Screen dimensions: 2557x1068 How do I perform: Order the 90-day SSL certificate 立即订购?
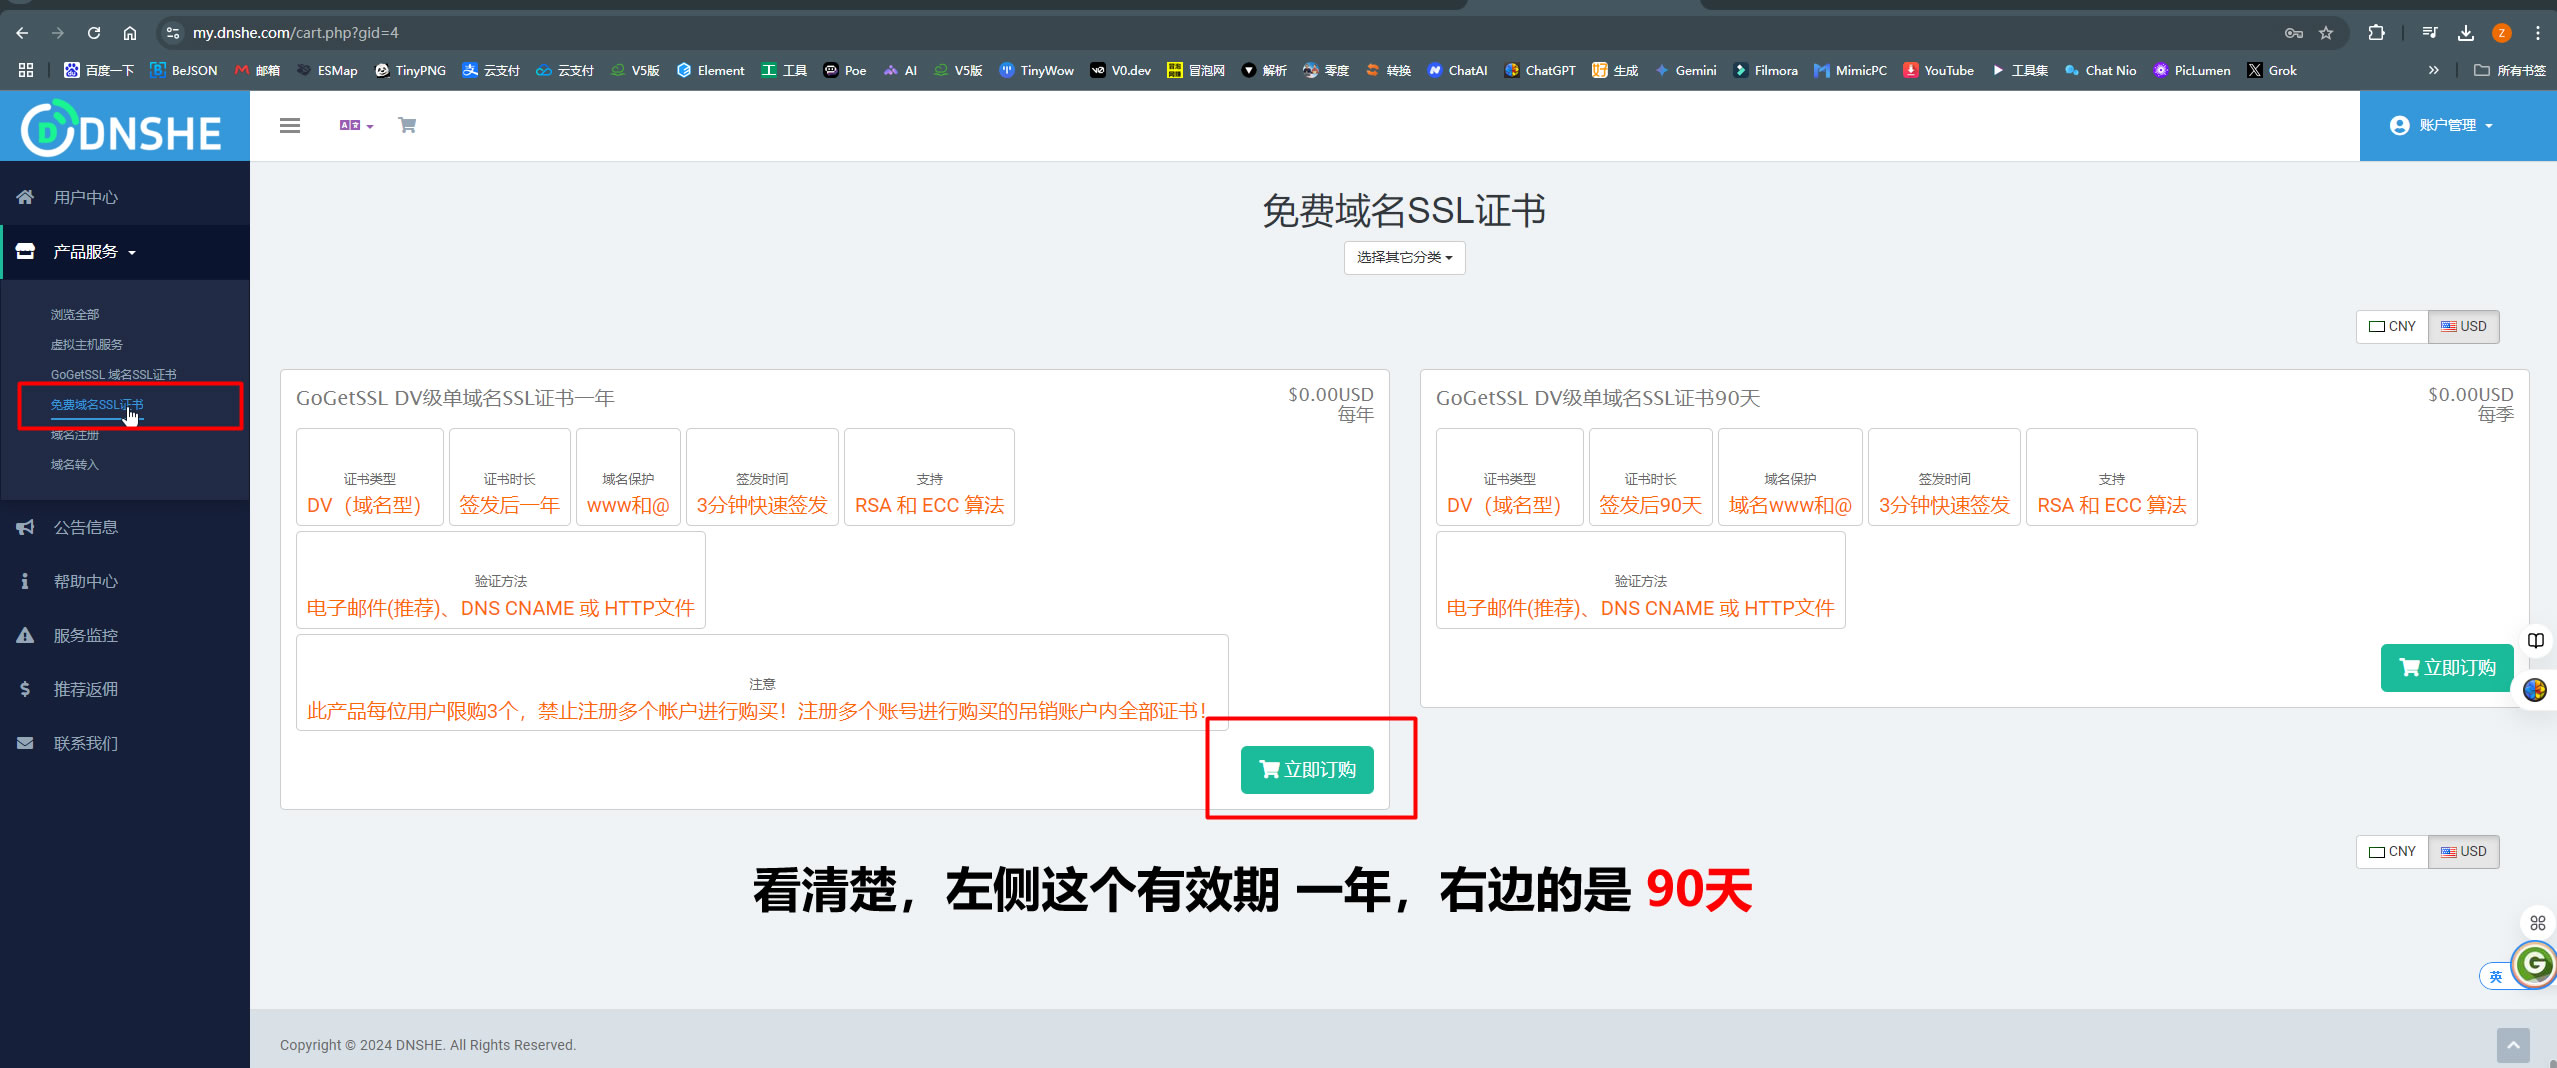pyautogui.click(x=2447, y=668)
